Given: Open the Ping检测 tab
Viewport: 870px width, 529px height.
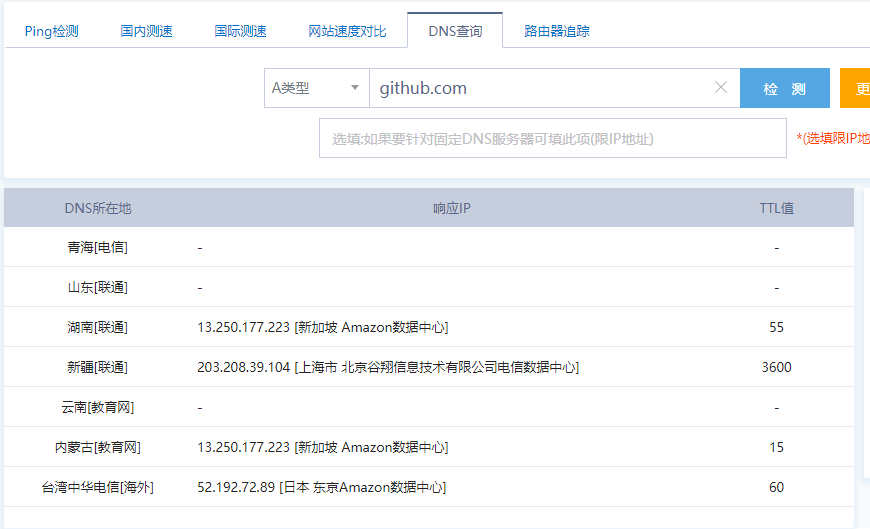Looking at the screenshot, I should pos(52,31).
